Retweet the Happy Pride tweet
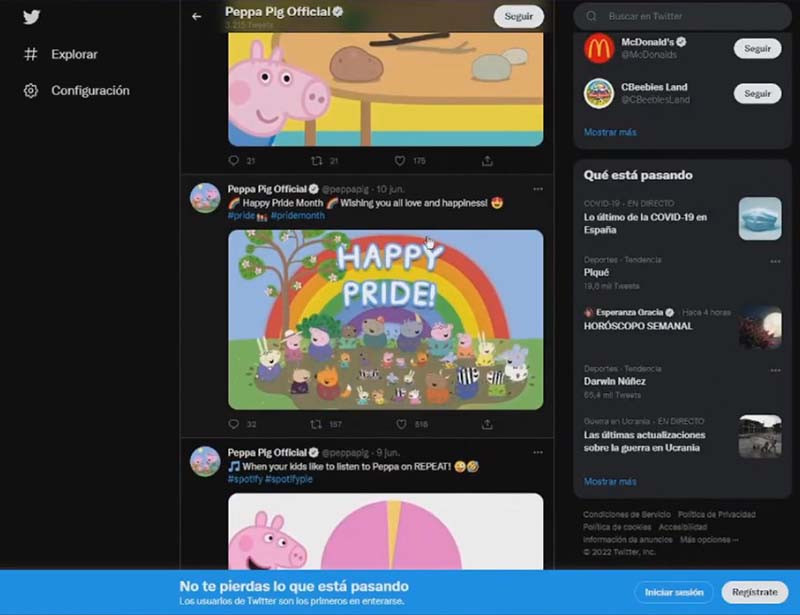 (x=316, y=424)
